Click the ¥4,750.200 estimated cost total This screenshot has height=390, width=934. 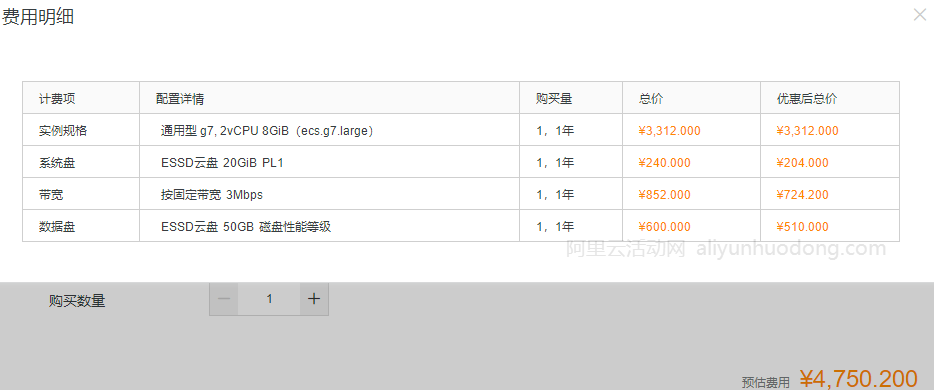(x=858, y=379)
